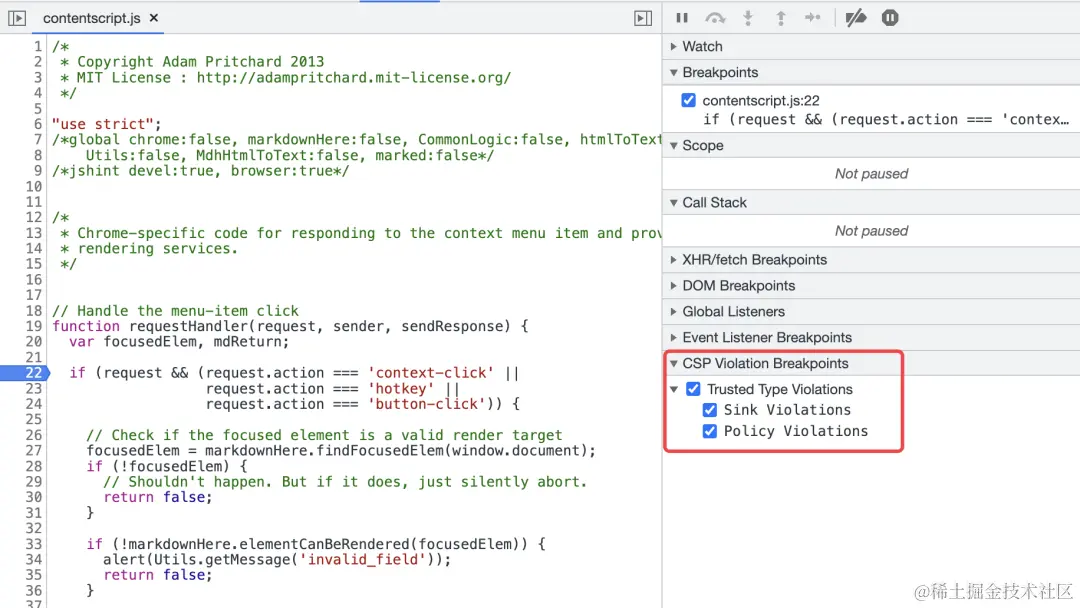
Task: Pause script execution
Action: pos(682,18)
